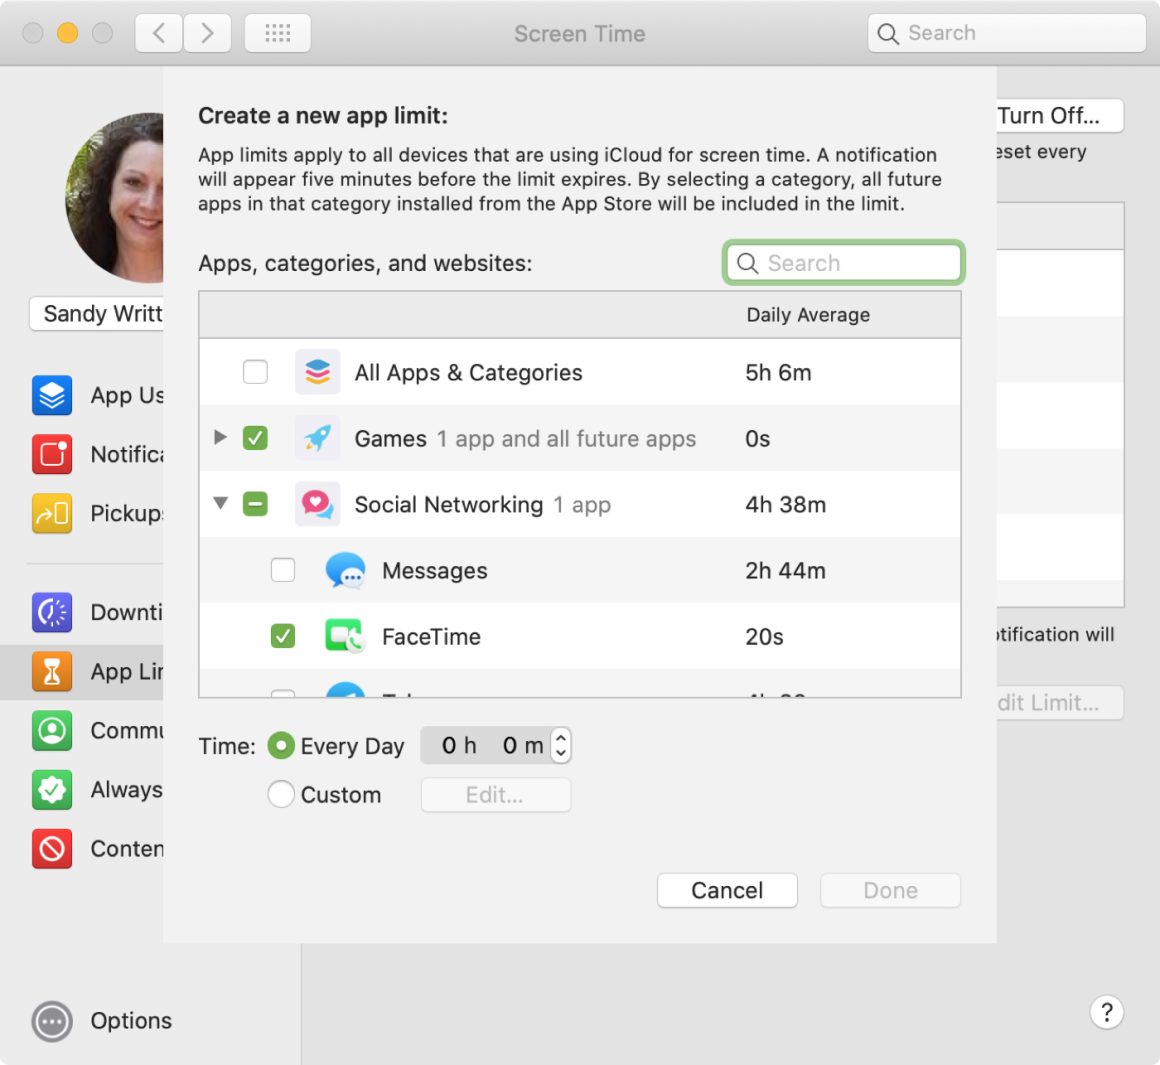Check the All Apps & Categories checkbox
This screenshot has width=1160, height=1065.
(x=255, y=372)
